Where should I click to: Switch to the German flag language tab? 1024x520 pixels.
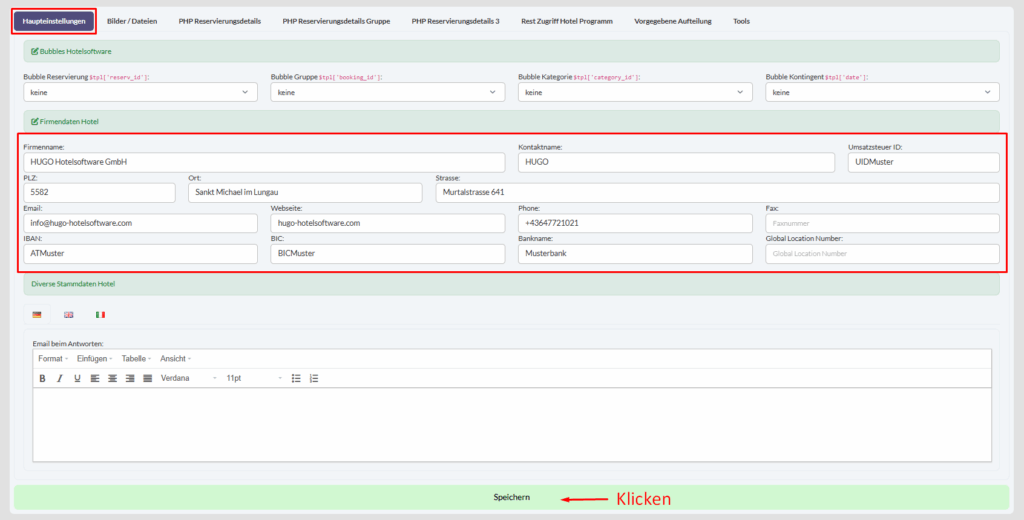click(x=37, y=314)
